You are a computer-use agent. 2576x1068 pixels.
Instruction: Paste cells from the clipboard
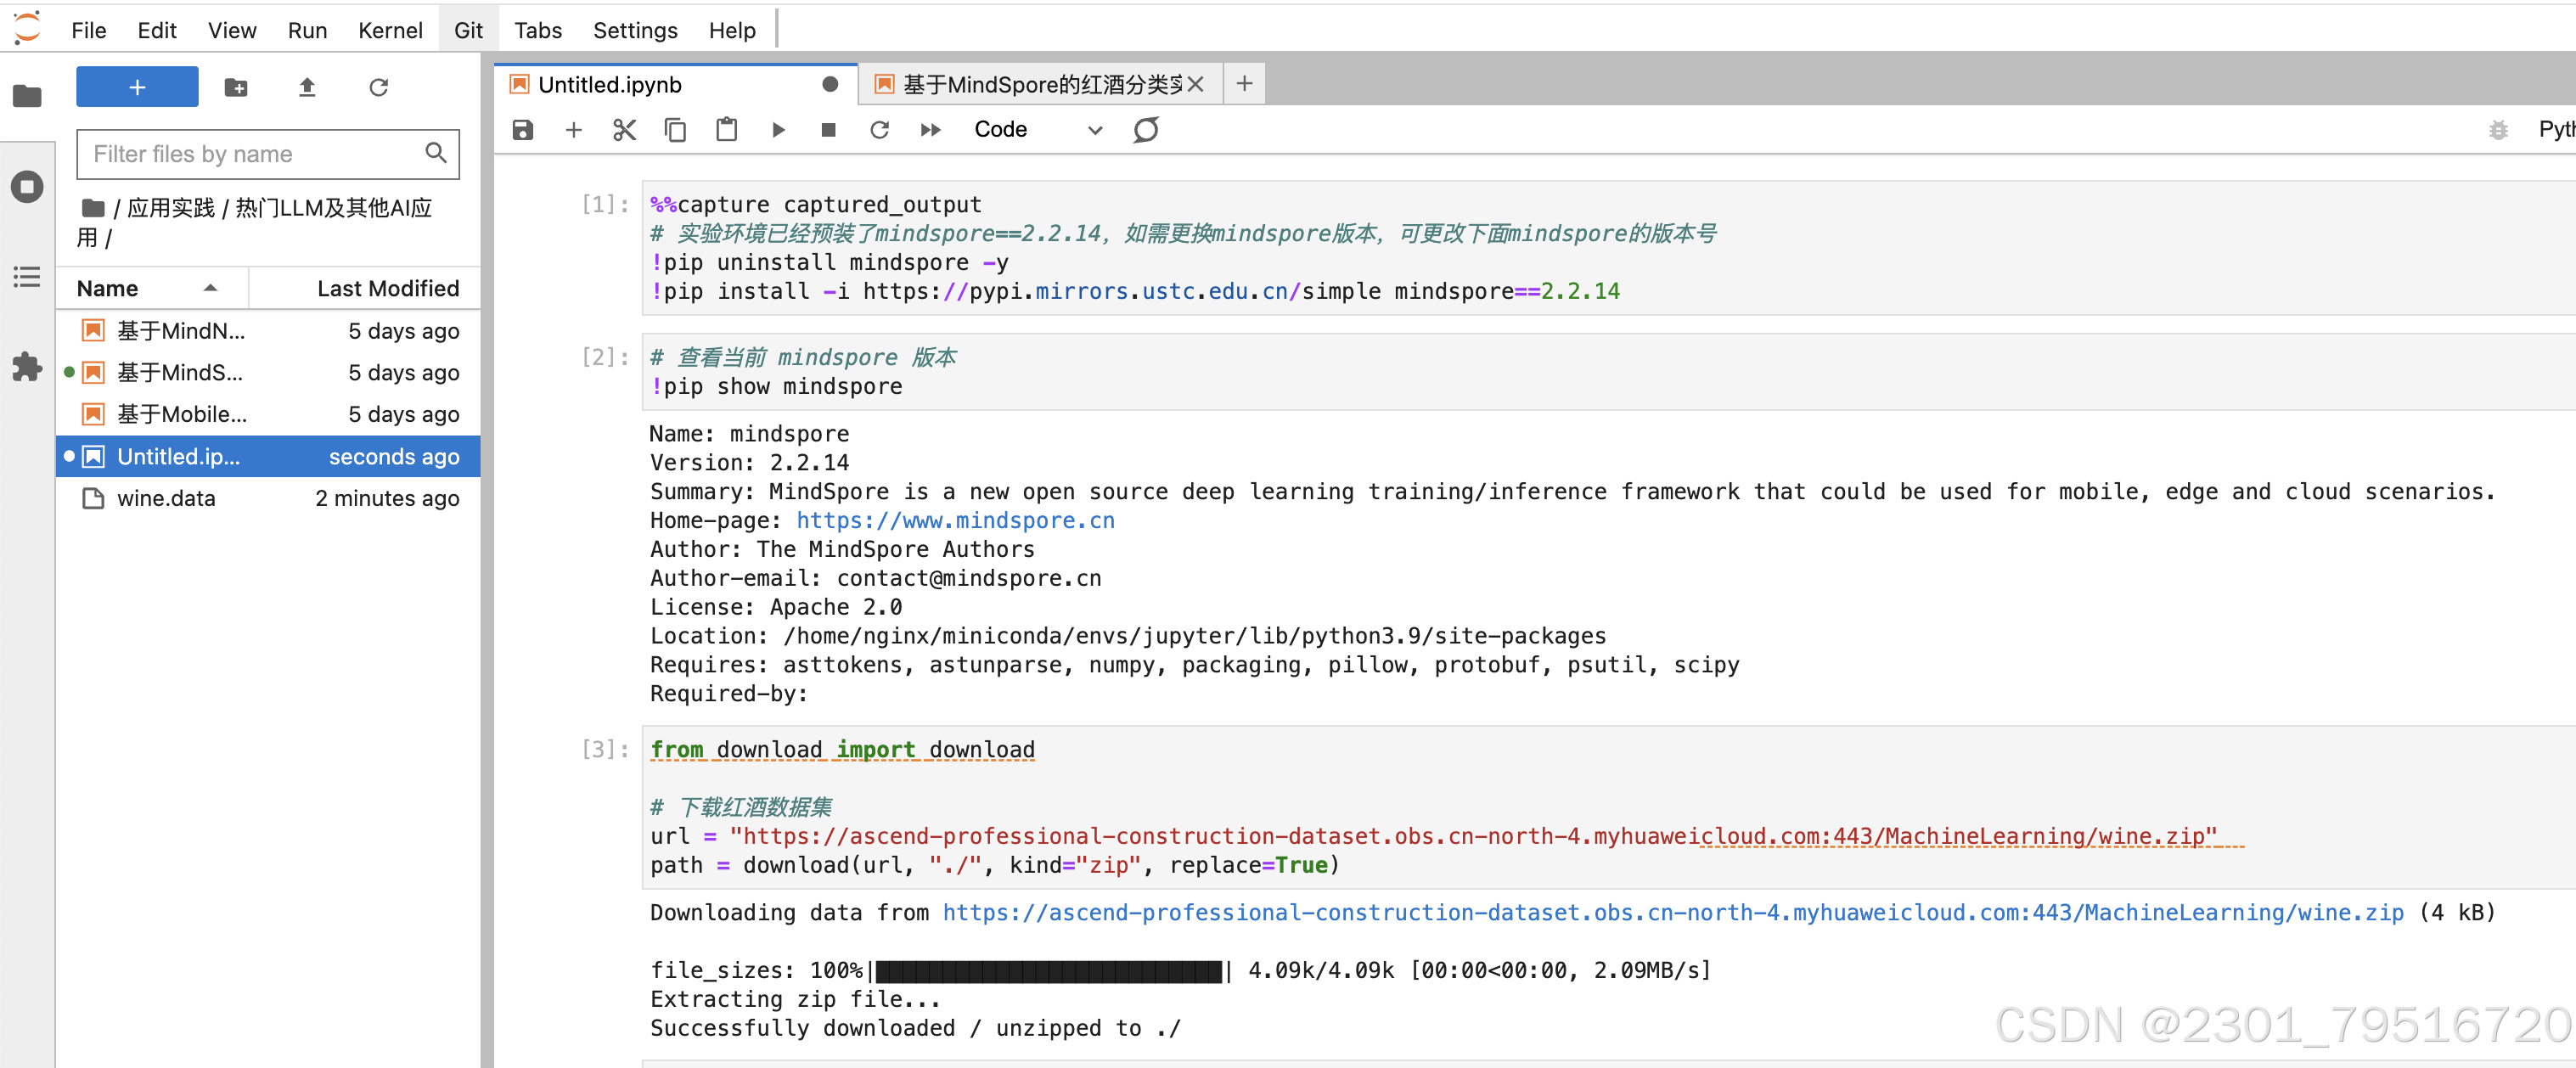[726, 130]
